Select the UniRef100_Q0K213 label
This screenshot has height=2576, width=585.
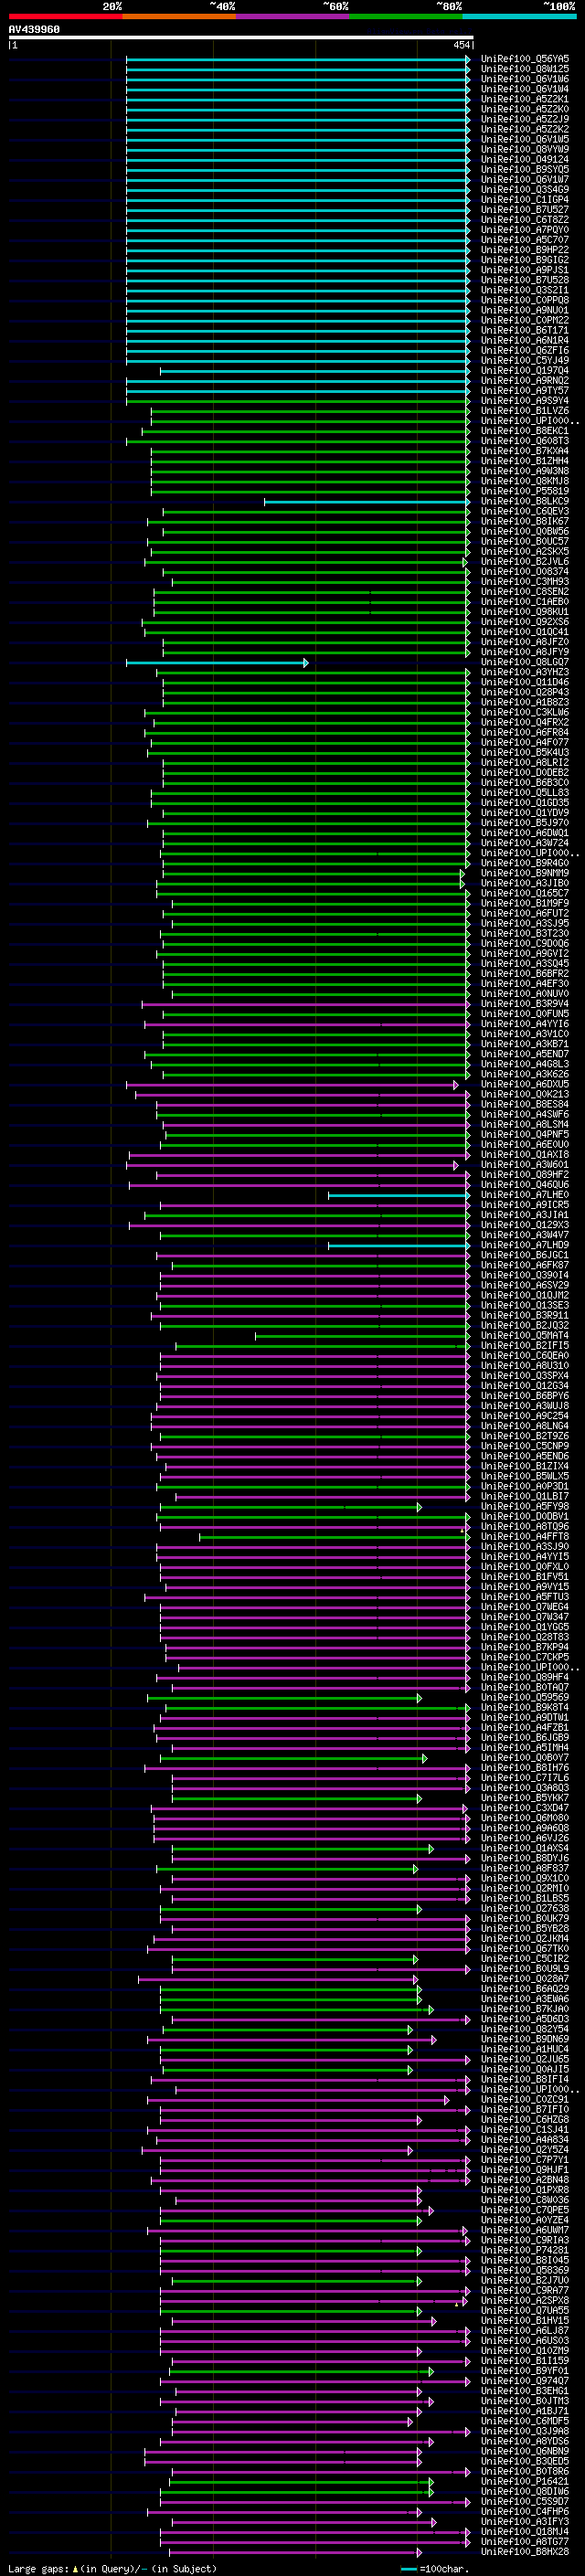coord(525,1094)
